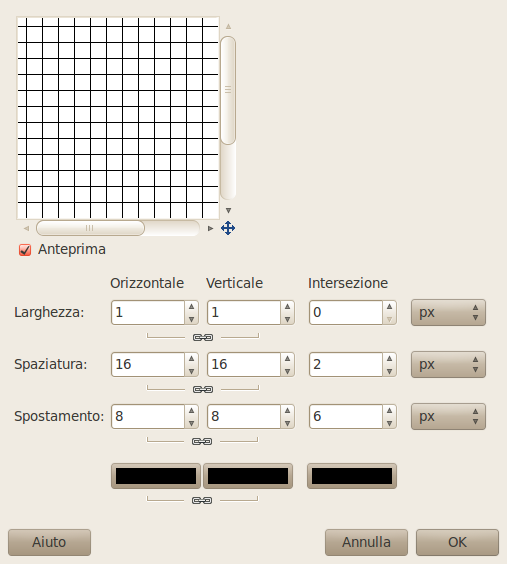Toggle the chain link under Spaziatura fields
Image resolution: width=507 pixels, height=564 pixels.
click(203, 389)
